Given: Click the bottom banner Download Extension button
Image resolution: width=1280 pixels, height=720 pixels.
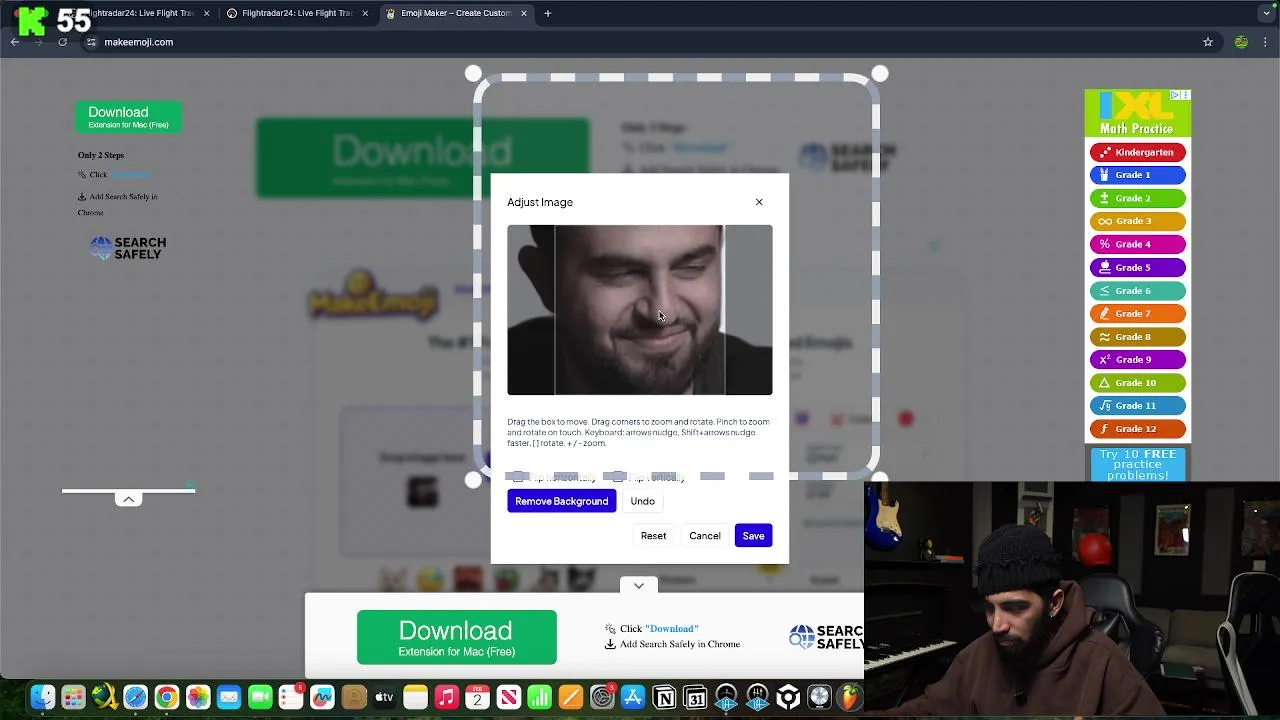Looking at the screenshot, I should tap(457, 637).
